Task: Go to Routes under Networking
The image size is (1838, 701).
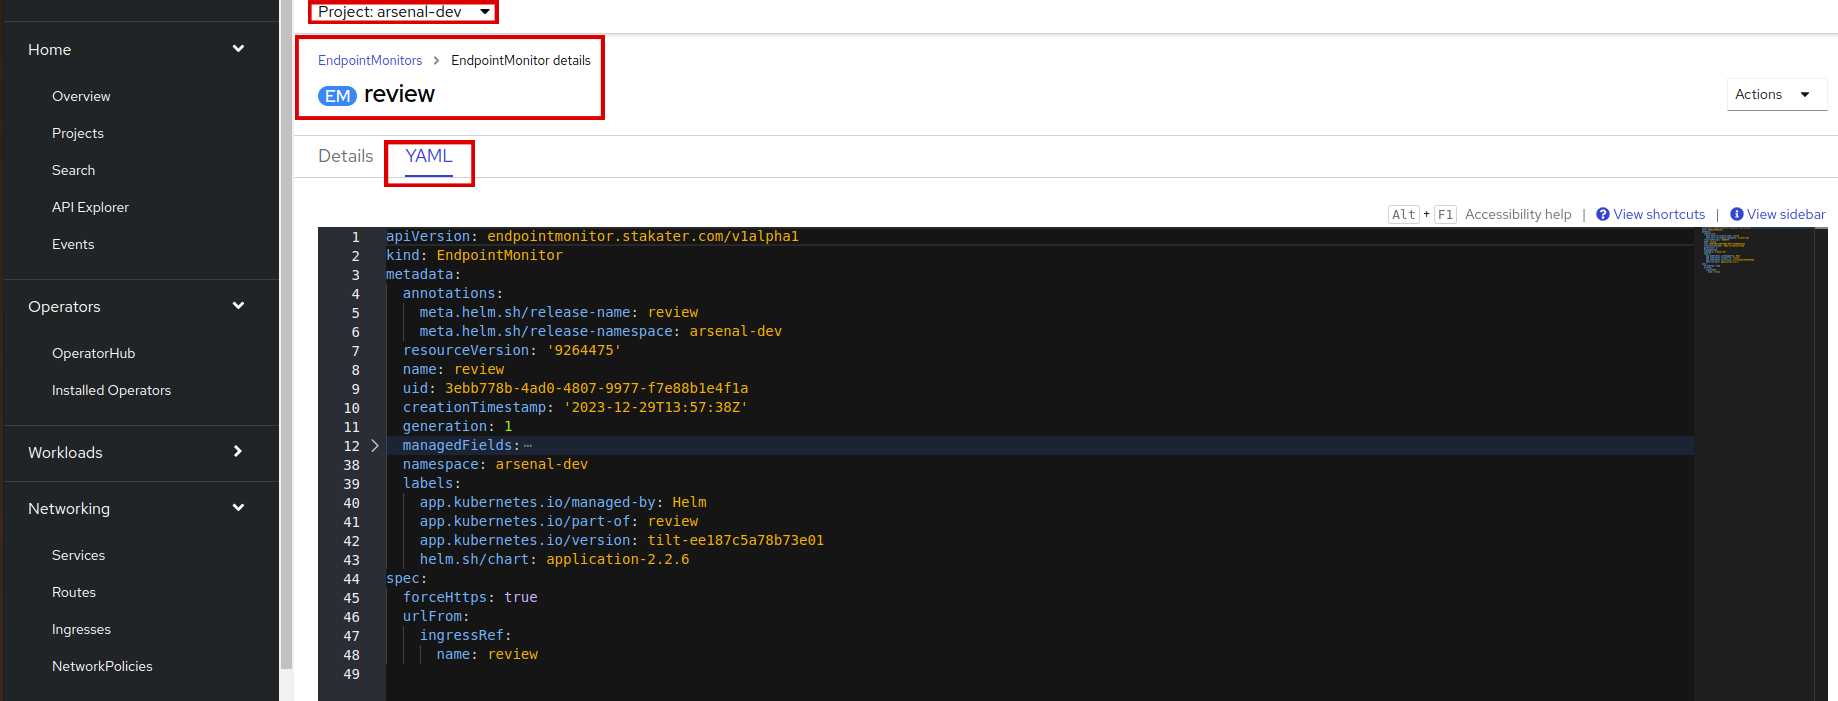Action: tap(74, 592)
